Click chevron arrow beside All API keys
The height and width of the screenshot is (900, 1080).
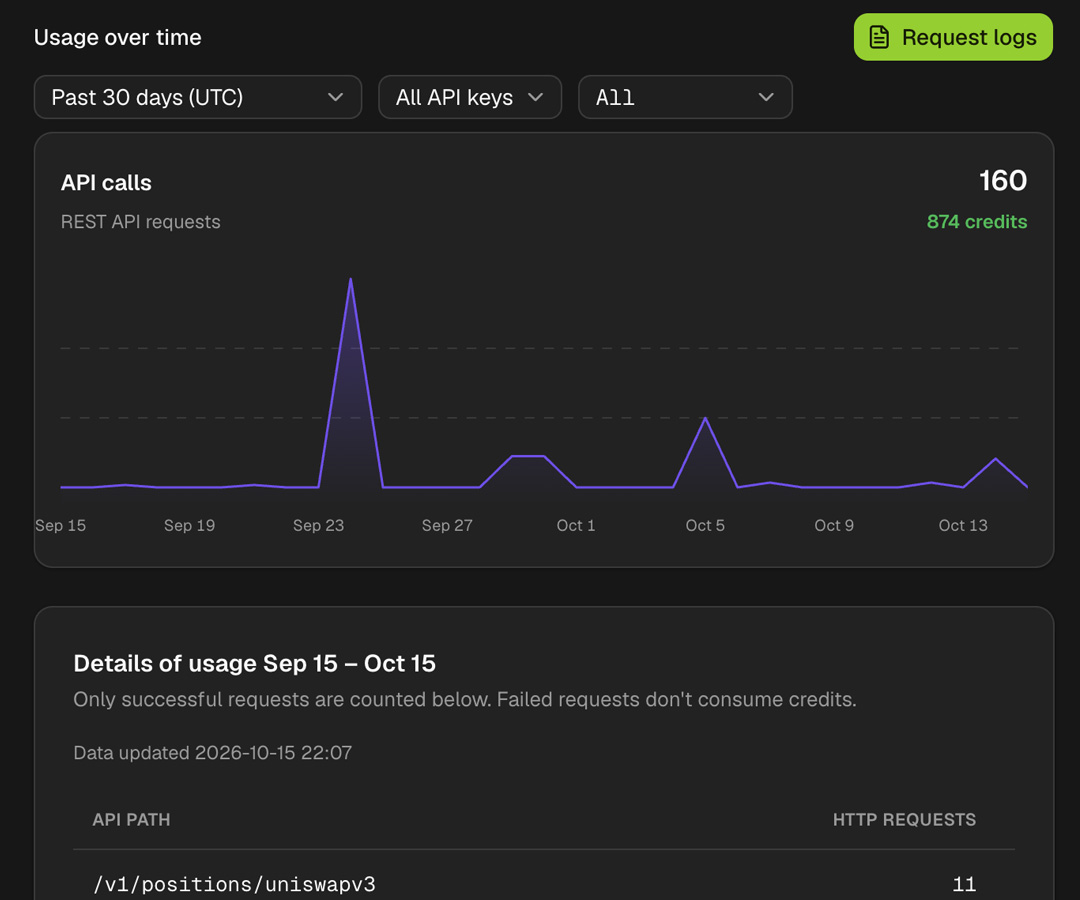click(x=535, y=97)
